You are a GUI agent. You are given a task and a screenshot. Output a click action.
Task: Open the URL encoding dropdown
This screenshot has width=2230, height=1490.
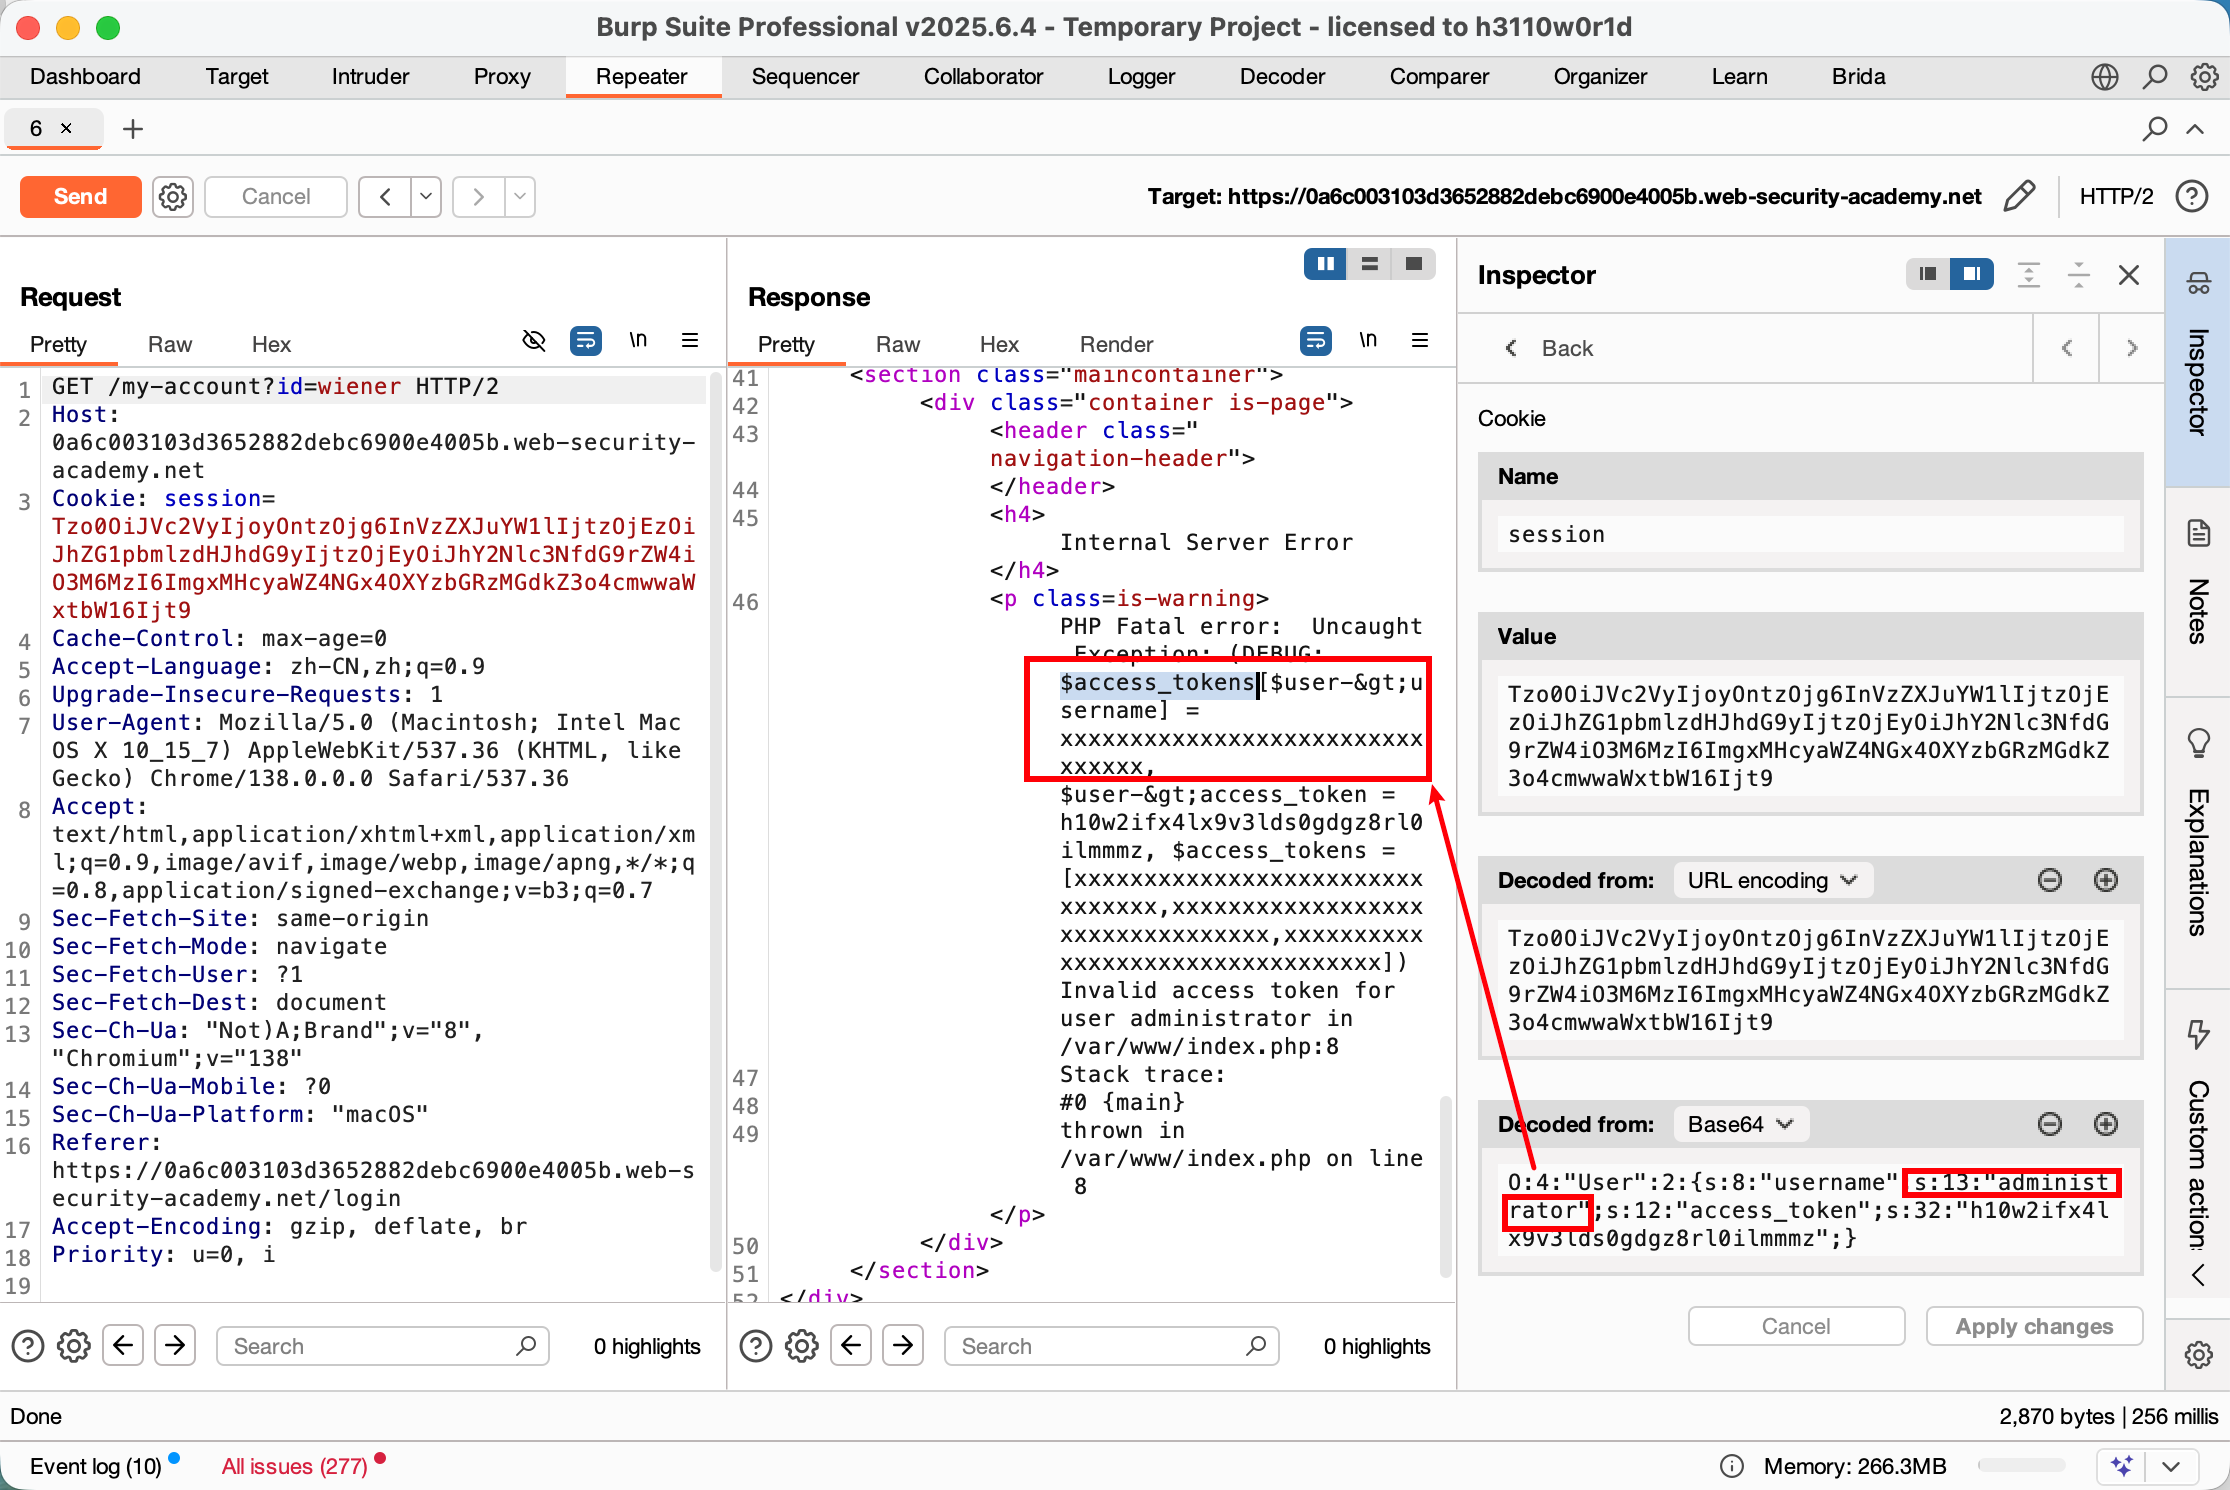point(1772,880)
